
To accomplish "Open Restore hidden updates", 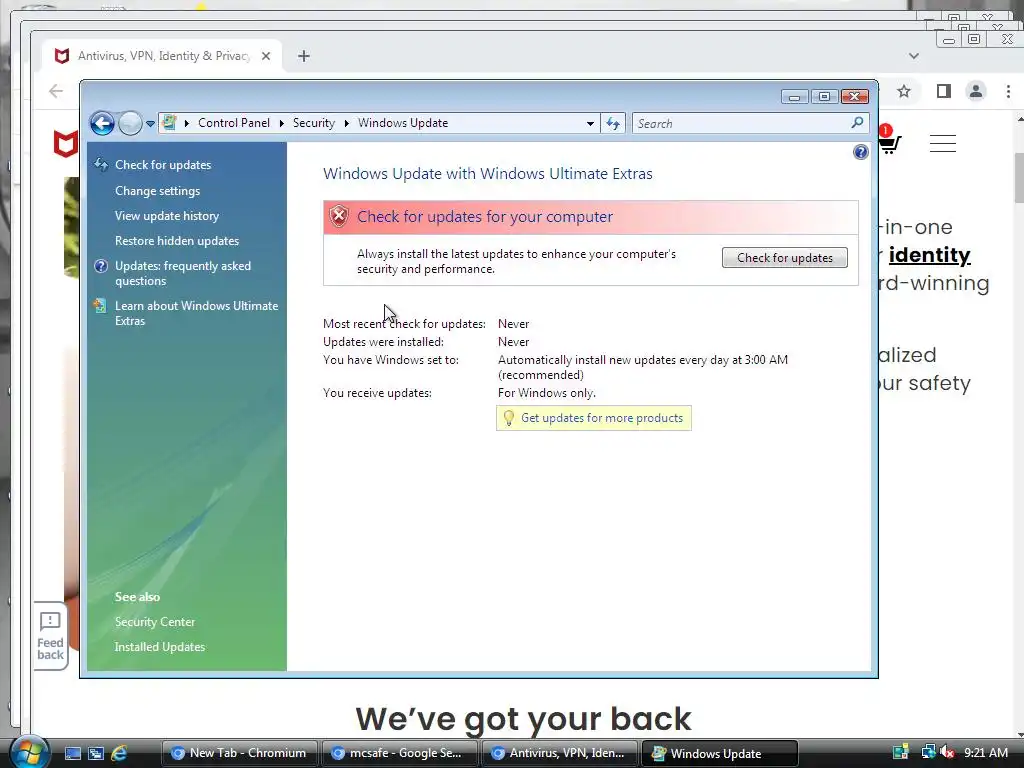I will click(177, 240).
